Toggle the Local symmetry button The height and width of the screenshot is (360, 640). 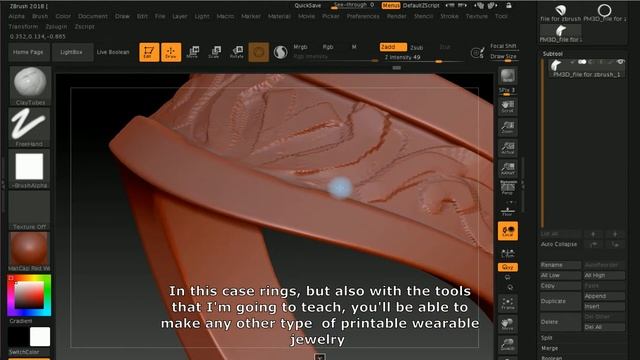tap(508, 231)
